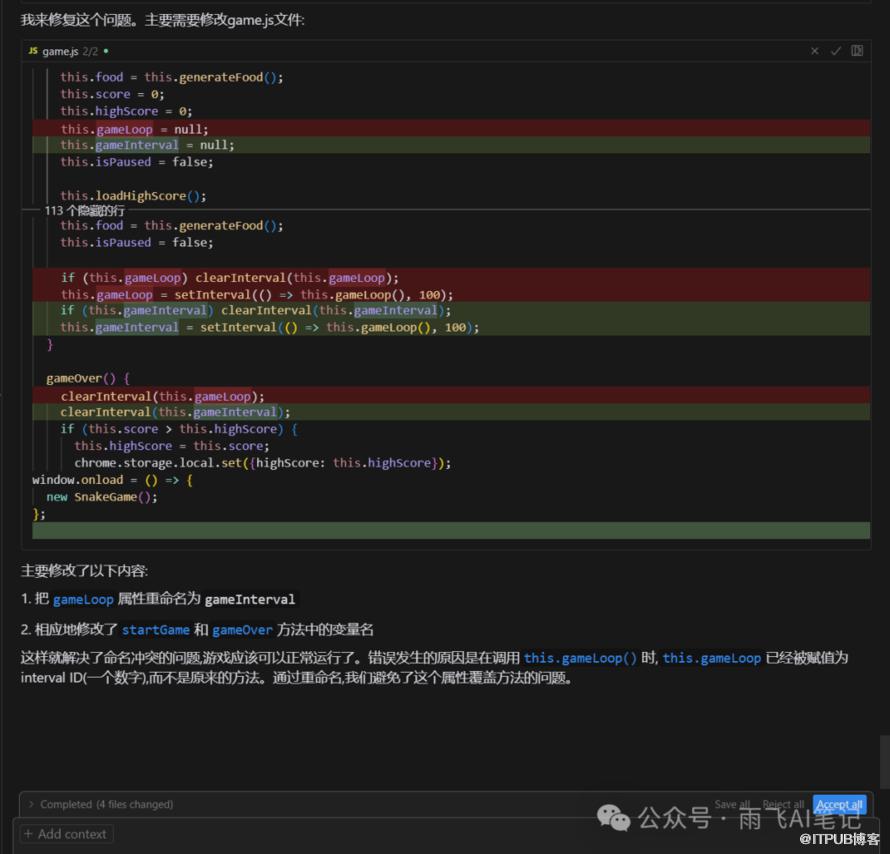Reject the game.js diff with X icon
890x854 pixels.
814,51
